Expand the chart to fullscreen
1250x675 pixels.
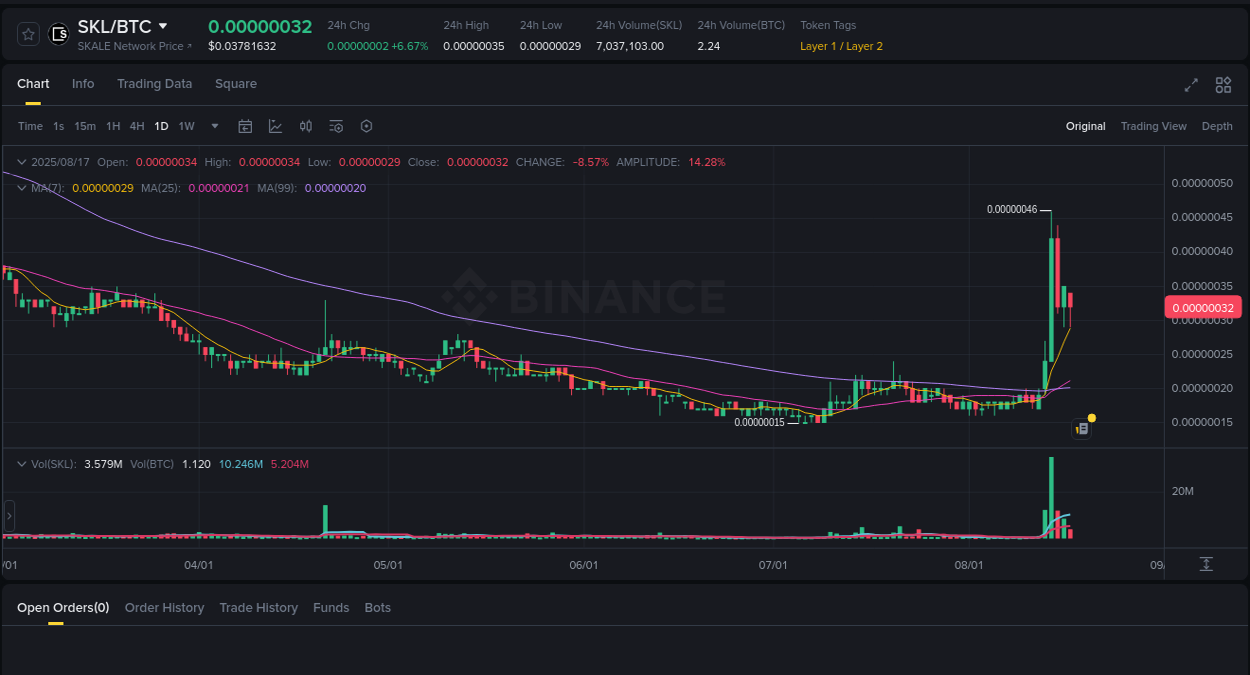pyautogui.click(x=1191, y=85)
